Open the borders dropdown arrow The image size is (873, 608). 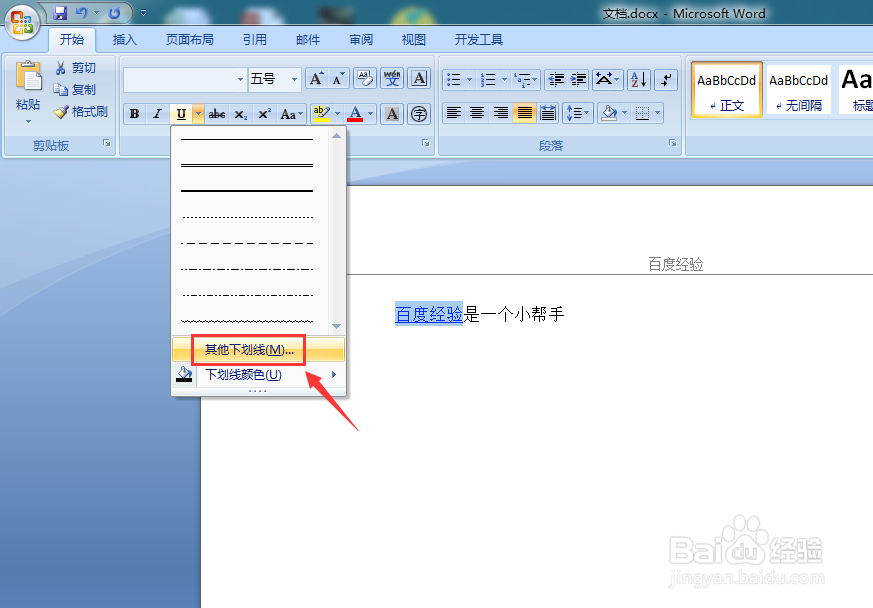tap(658, 113)
